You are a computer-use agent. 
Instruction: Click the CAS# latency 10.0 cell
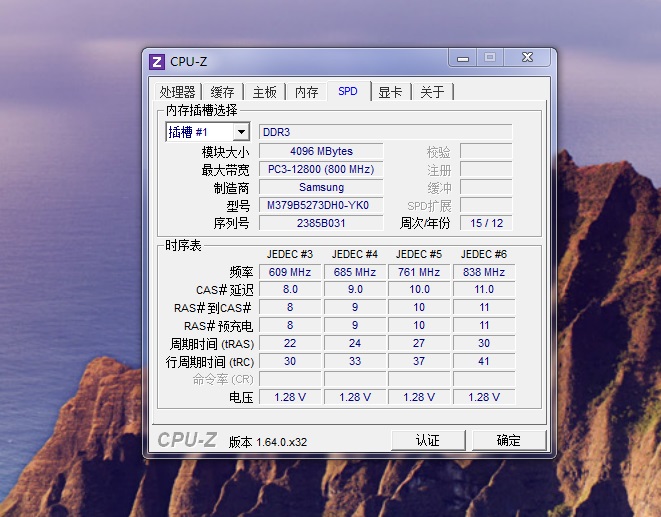click(419, 289)
